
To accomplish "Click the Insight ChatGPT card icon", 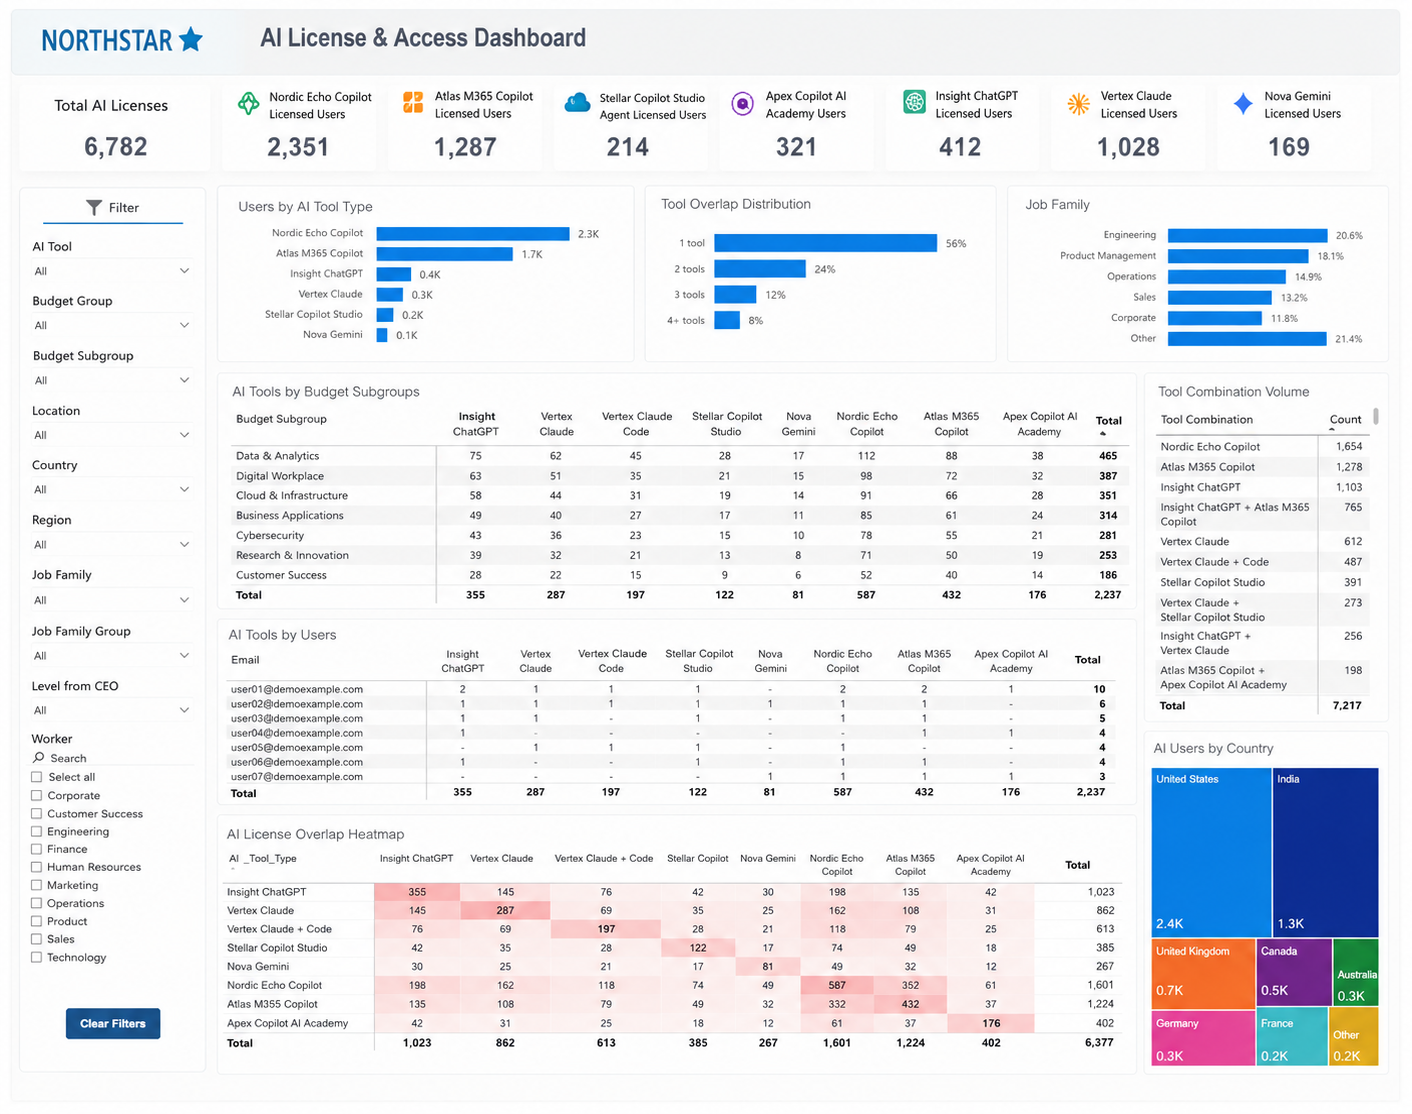I will tap(914, 102).
